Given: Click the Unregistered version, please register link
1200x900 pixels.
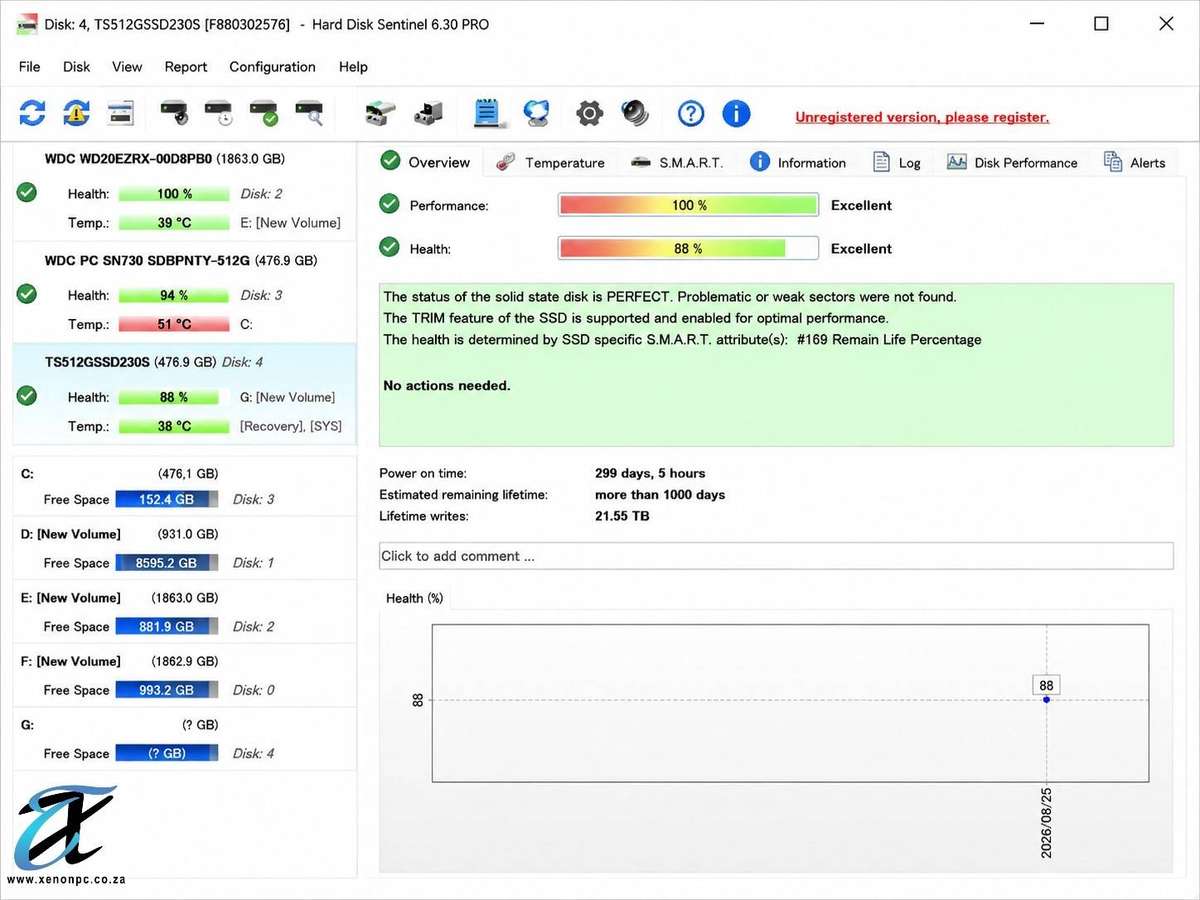Looking at the screenshot, I should pos(922,117).
